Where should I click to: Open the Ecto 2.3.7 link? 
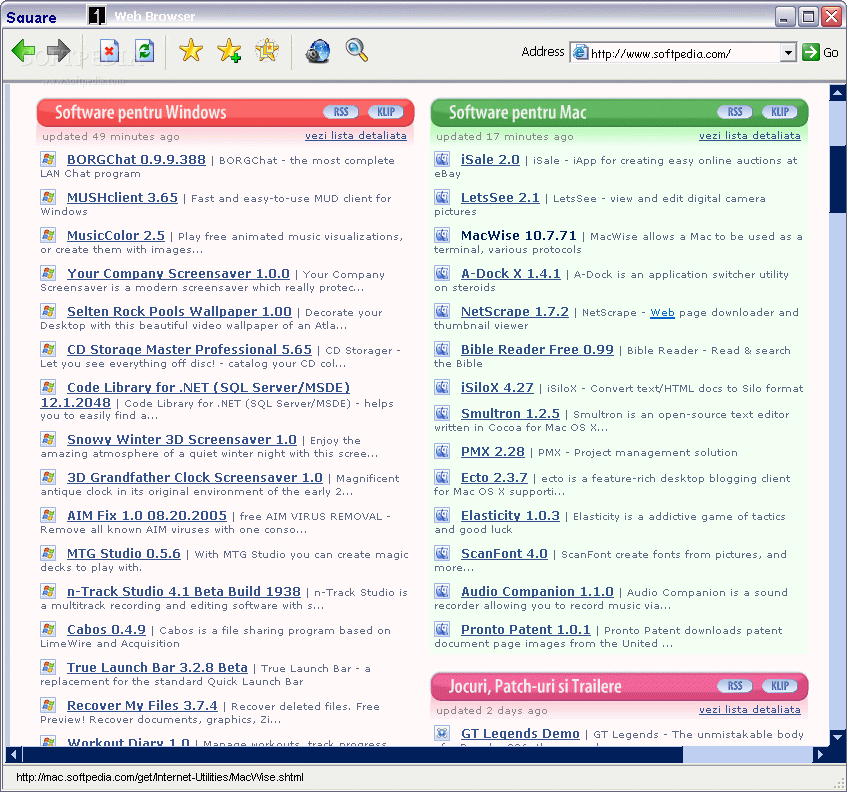click(x=494, y=478)
